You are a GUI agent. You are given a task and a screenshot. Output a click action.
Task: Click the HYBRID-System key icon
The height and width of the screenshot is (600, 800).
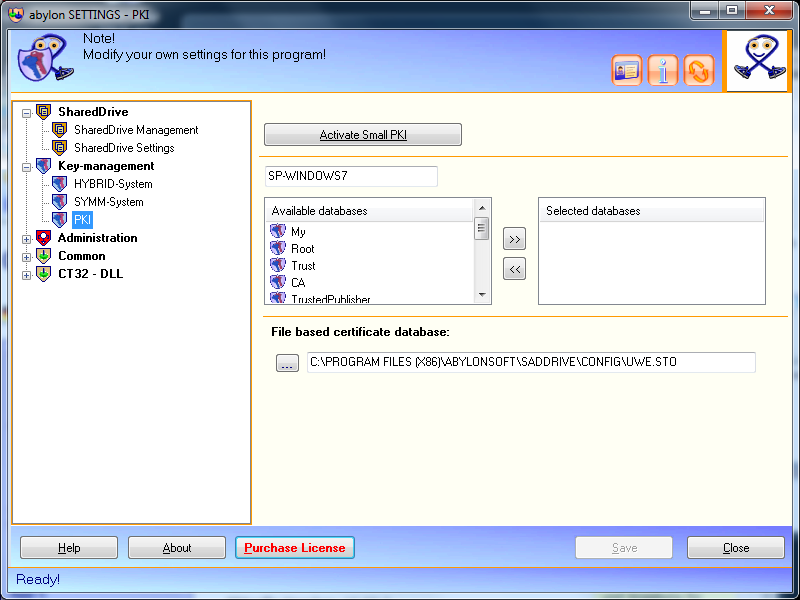click(60, 184)
